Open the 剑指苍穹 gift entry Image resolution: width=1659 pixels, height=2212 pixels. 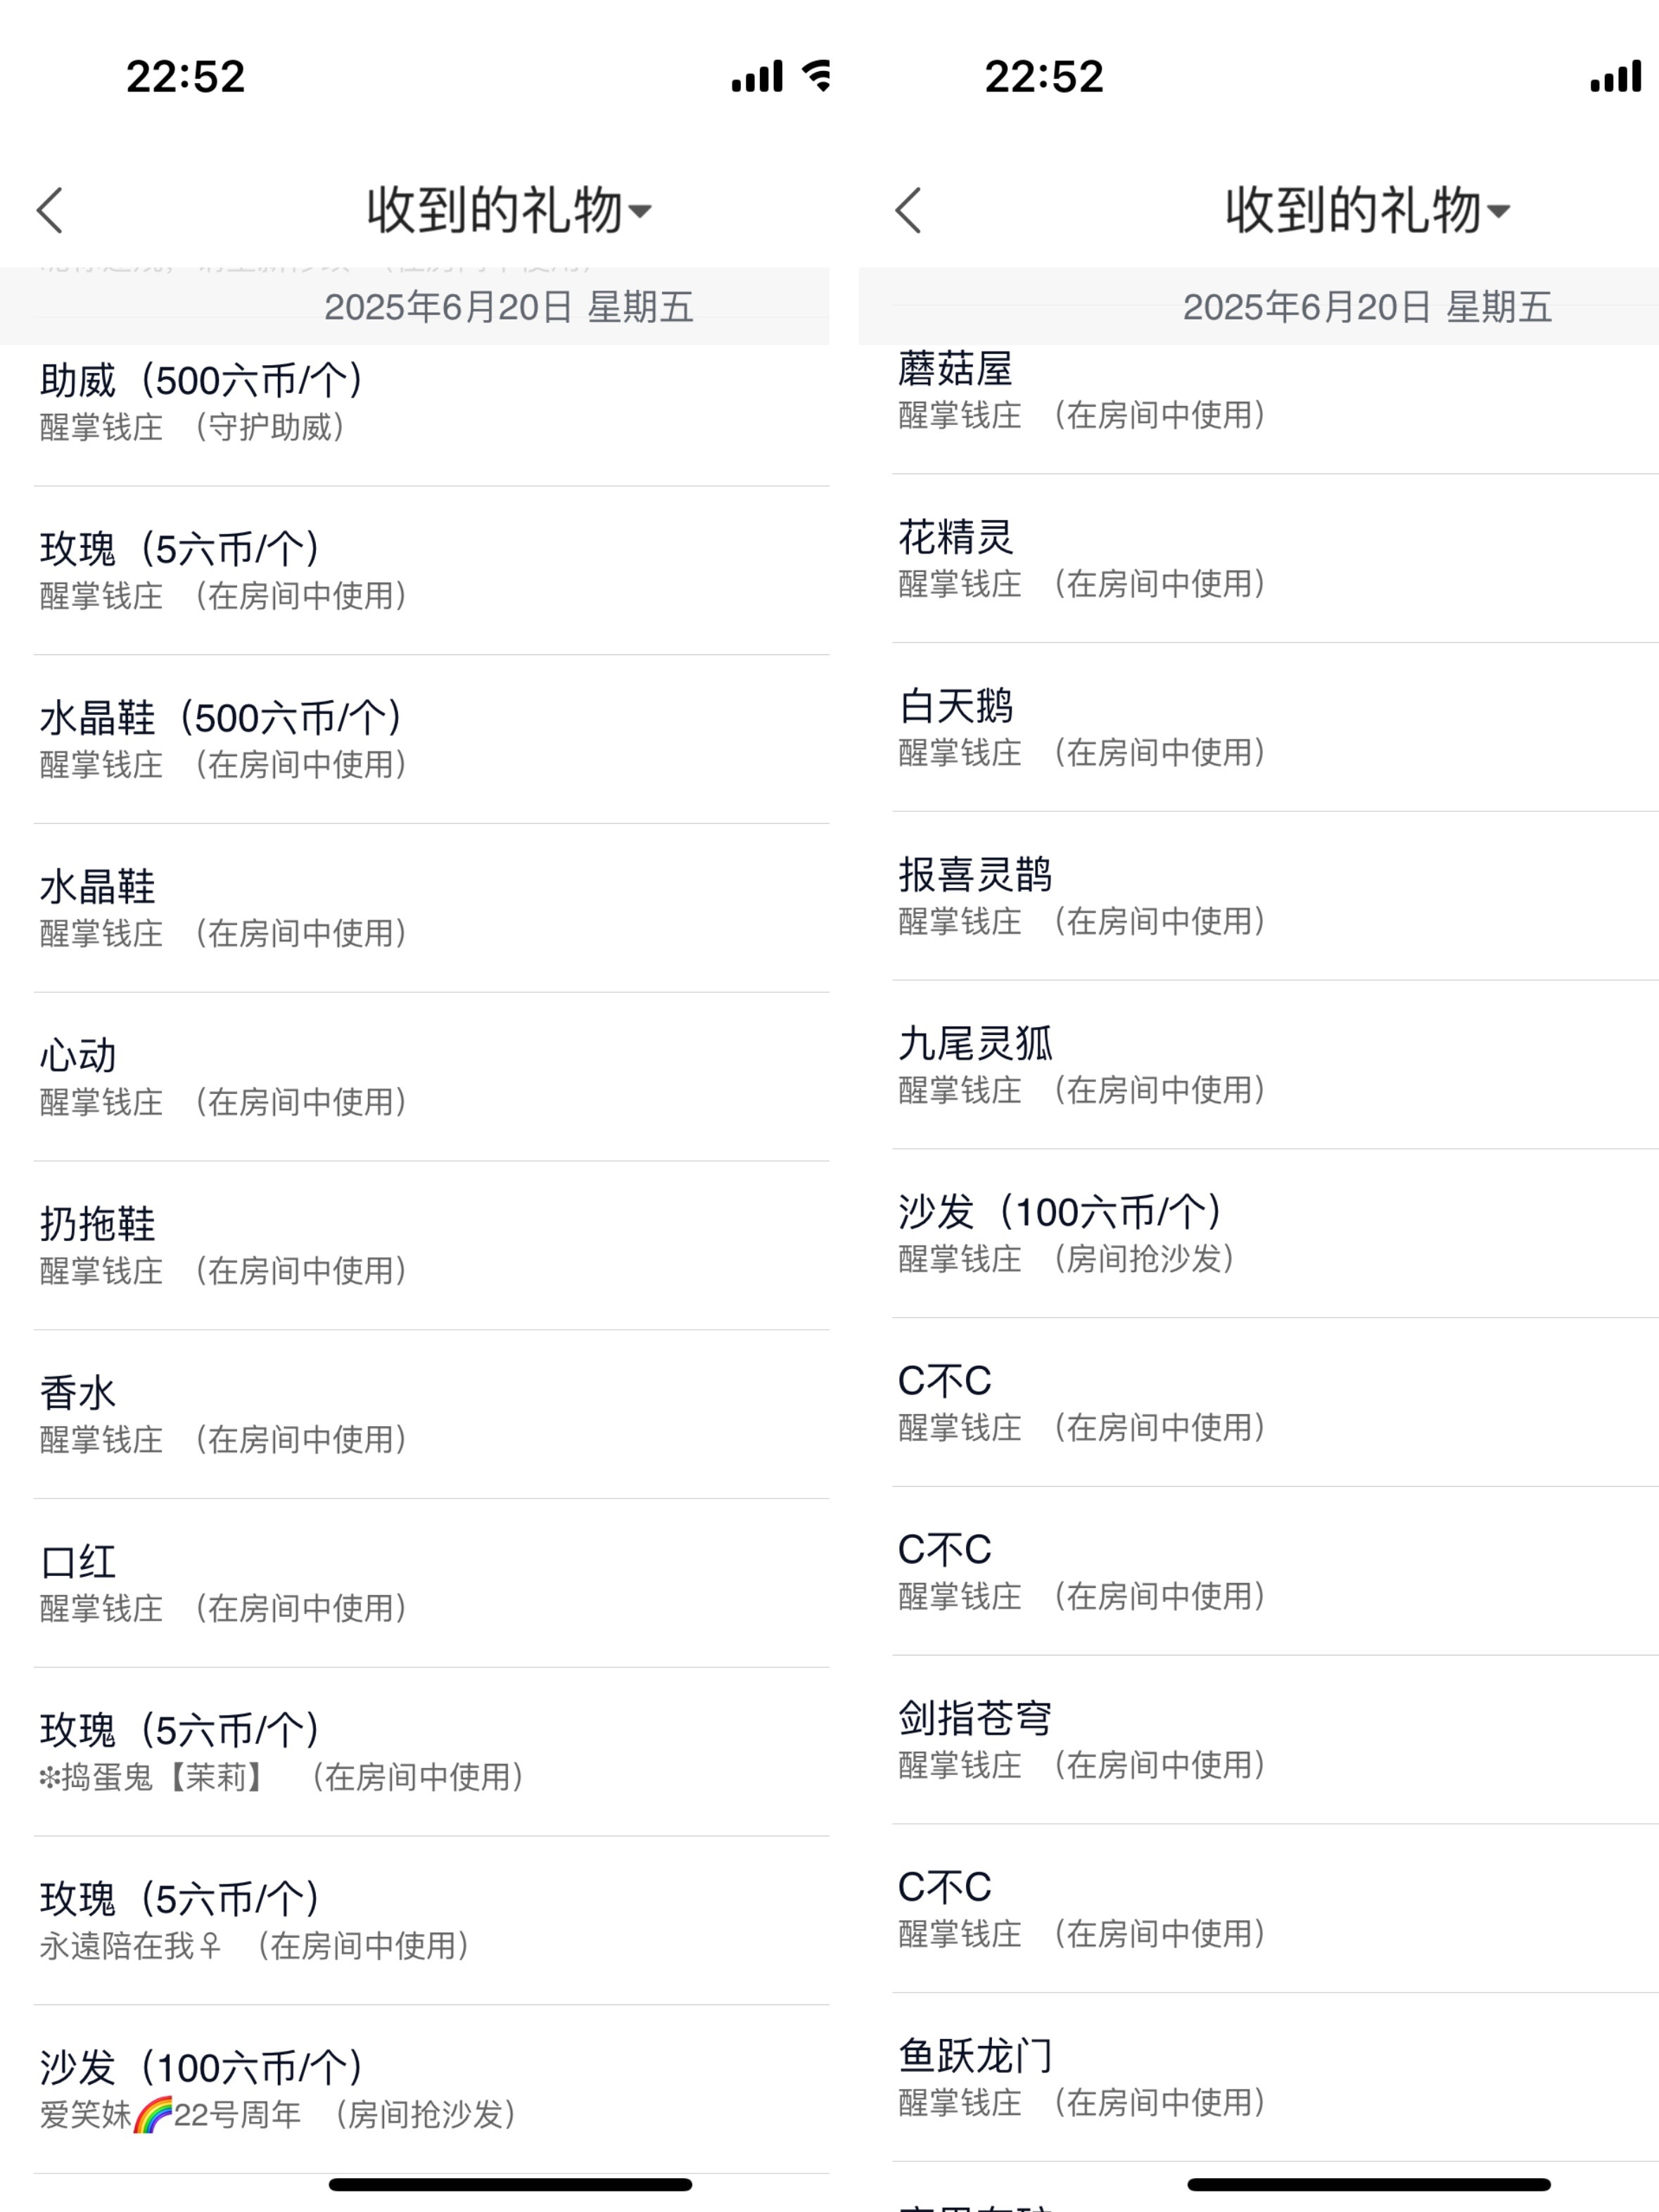(x=1275, y=1740)
